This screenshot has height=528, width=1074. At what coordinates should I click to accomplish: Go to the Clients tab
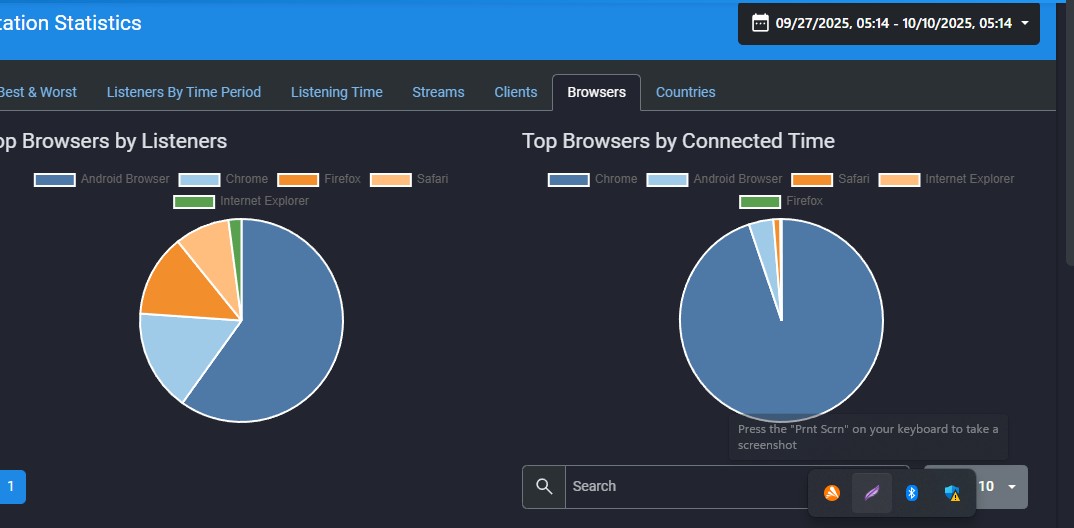click(x=515, y=92)
